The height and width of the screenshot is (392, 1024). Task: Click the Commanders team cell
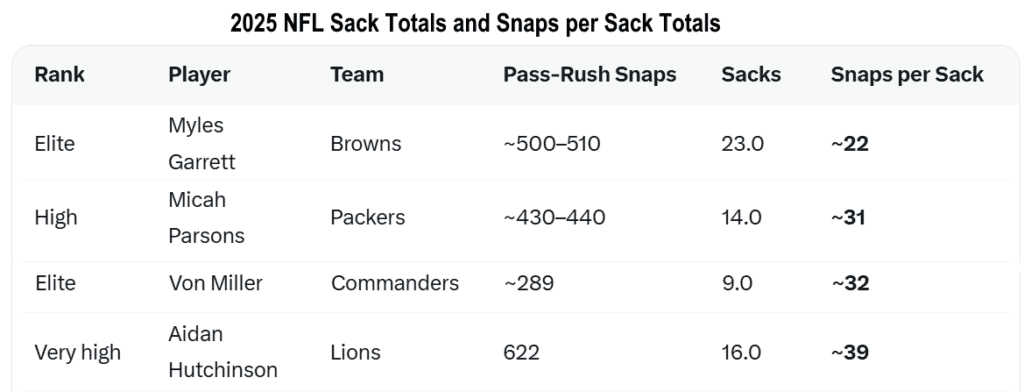point(395,283)
